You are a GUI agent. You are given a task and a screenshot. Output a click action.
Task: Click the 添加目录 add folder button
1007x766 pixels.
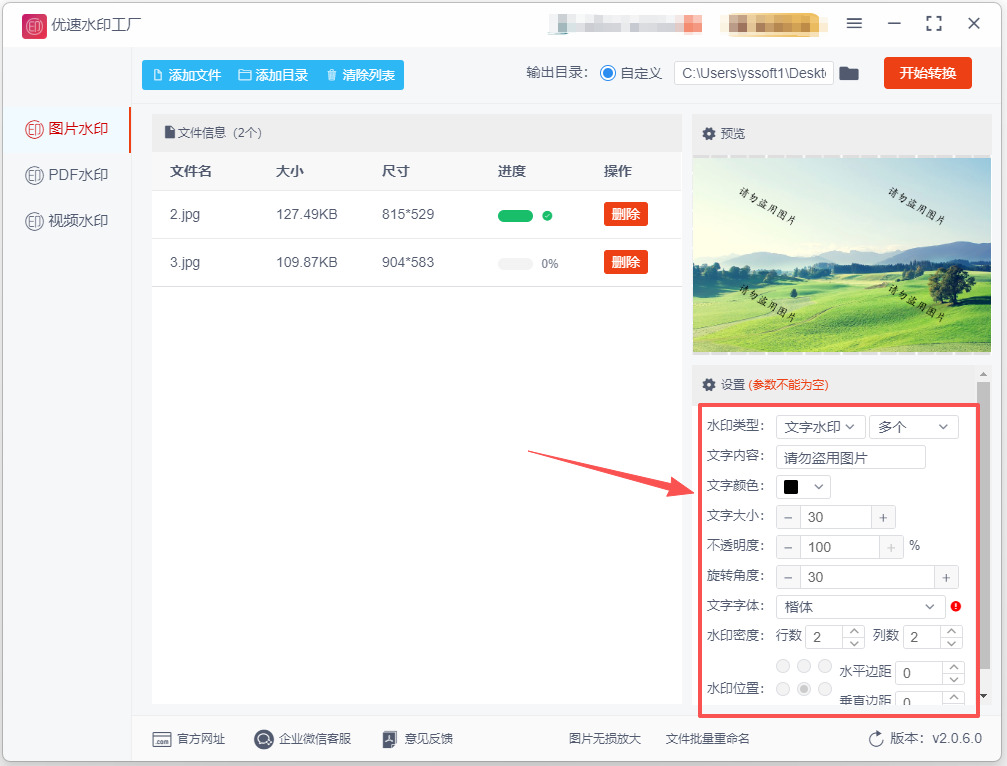point(274,75)
